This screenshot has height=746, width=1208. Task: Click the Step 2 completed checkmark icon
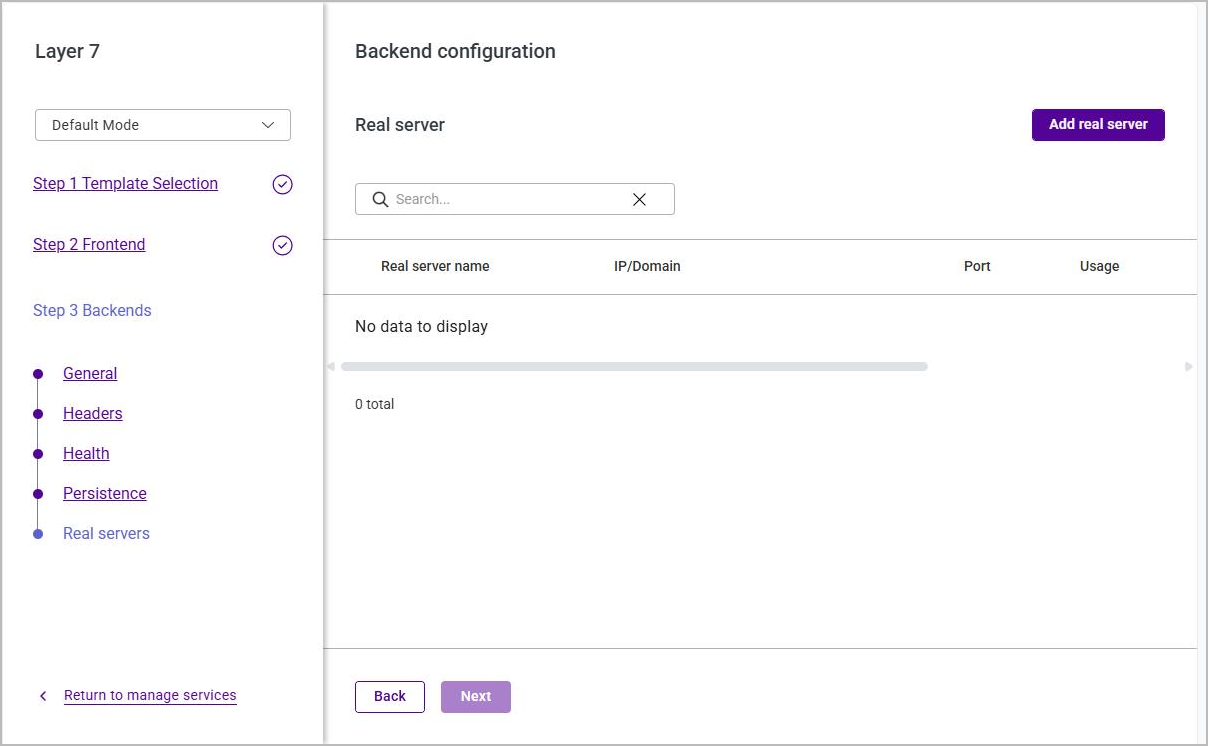[x=283, y=245]
